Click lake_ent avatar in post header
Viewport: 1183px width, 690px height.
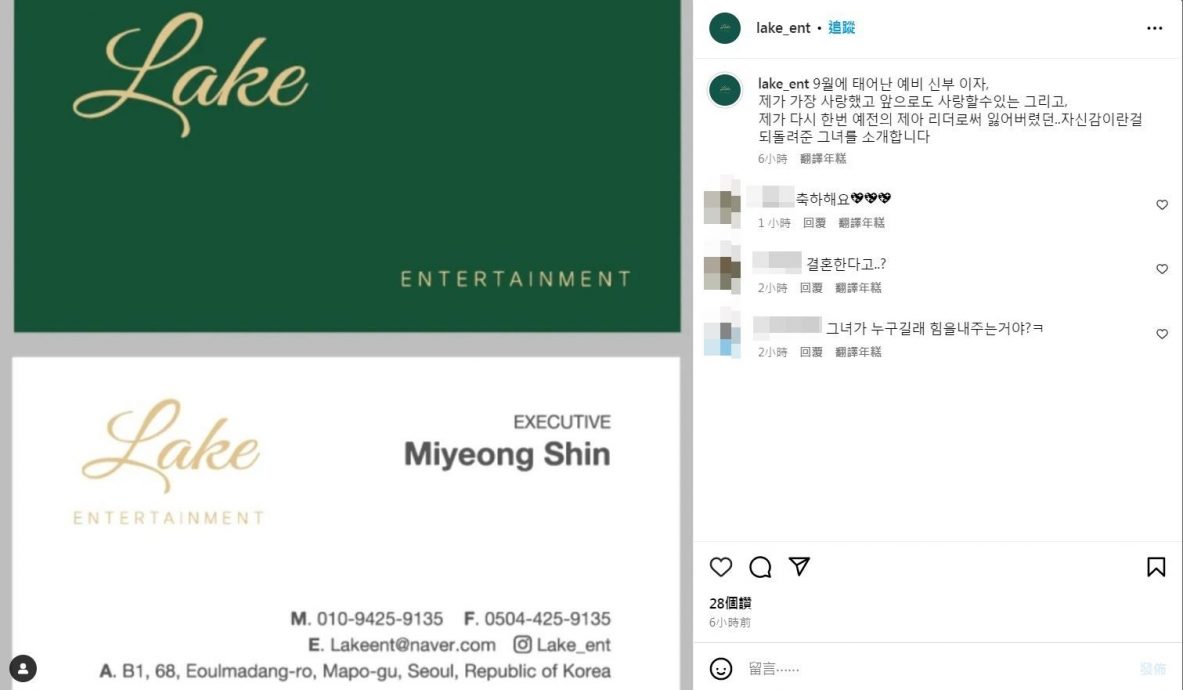point(725,28)
